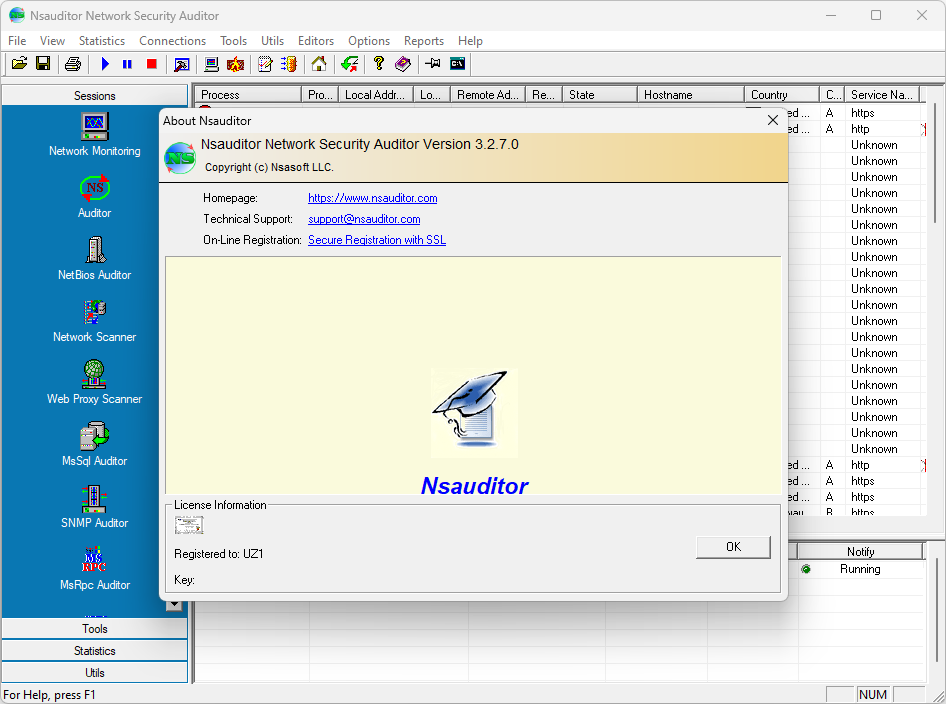Switch to the Statistics sidebar panel
Image resolution: width=946 pixels, height=704 pixels.
click(95, 650)
